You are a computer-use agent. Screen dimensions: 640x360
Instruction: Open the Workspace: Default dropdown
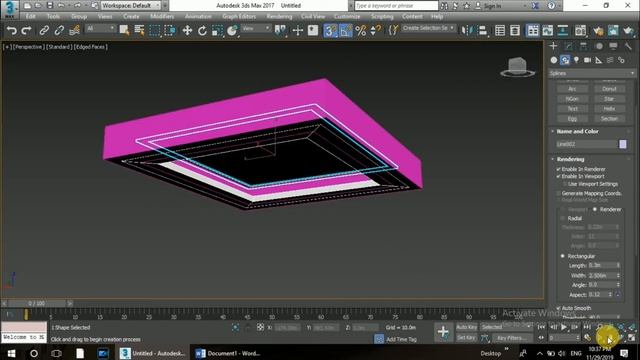pyautogui.click(x=131, y=6)
